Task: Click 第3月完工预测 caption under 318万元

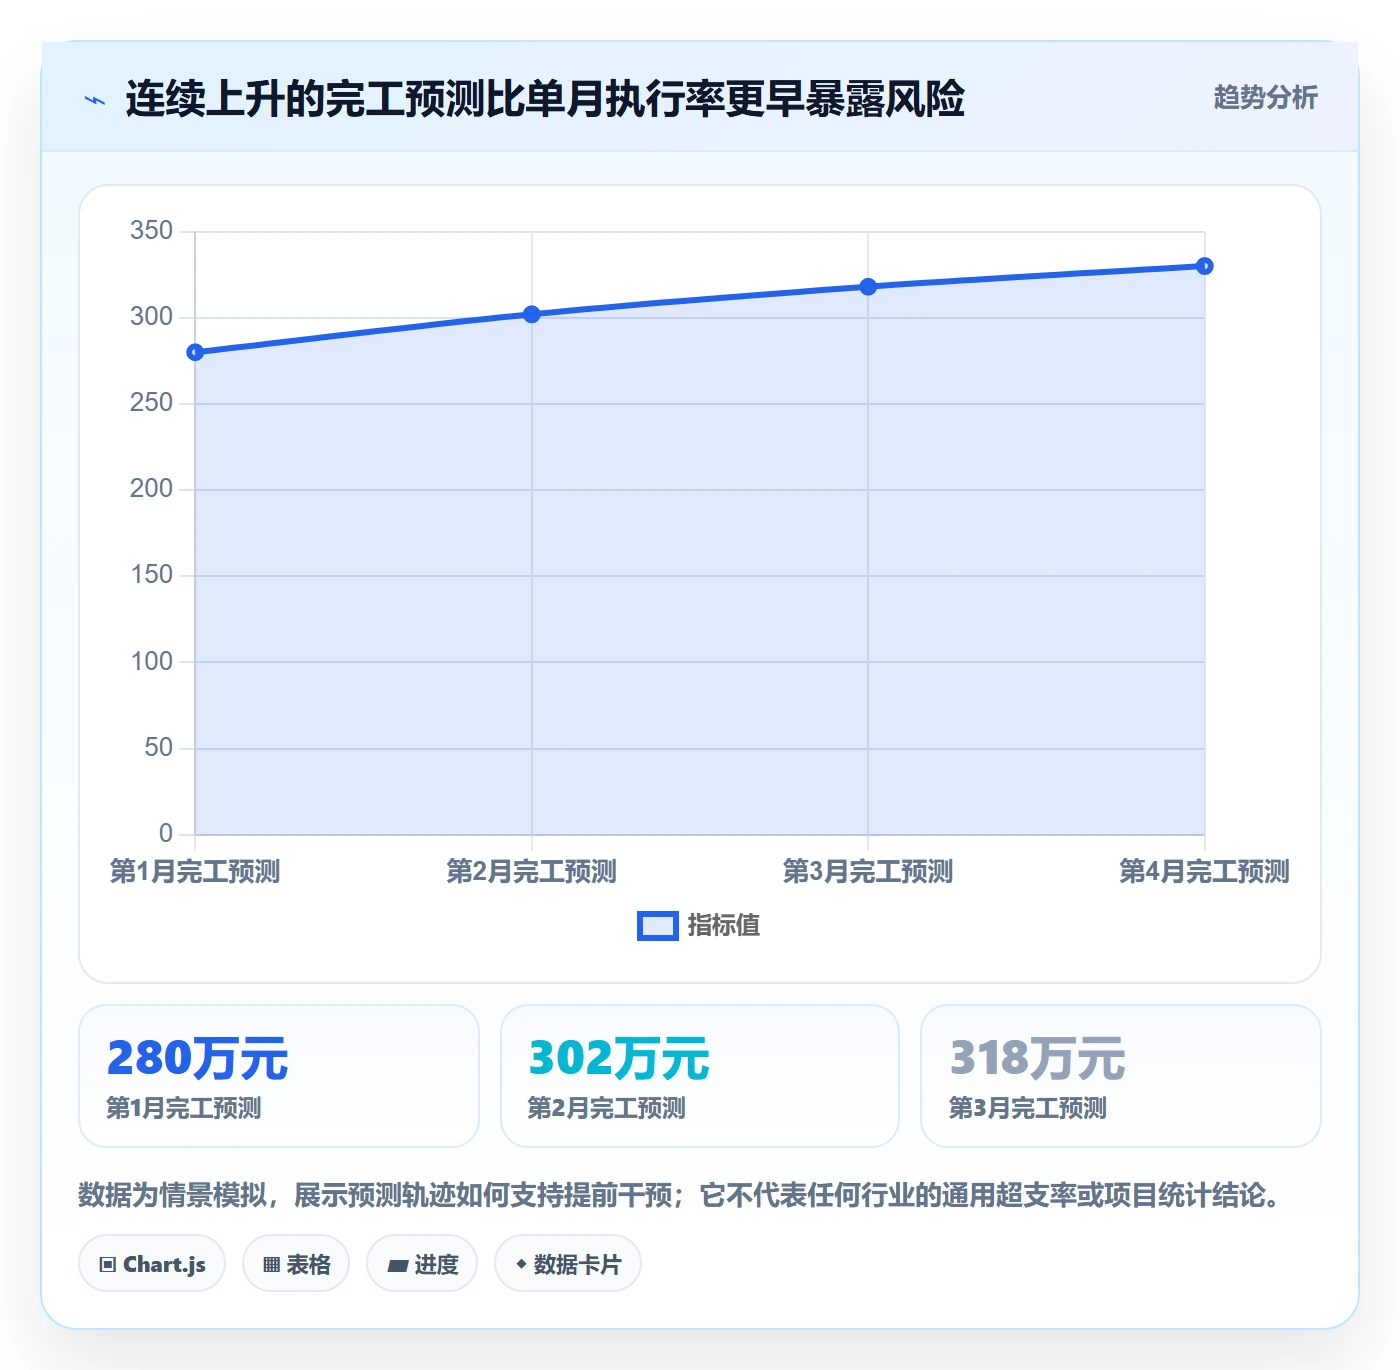Action: [1027, 1108]
